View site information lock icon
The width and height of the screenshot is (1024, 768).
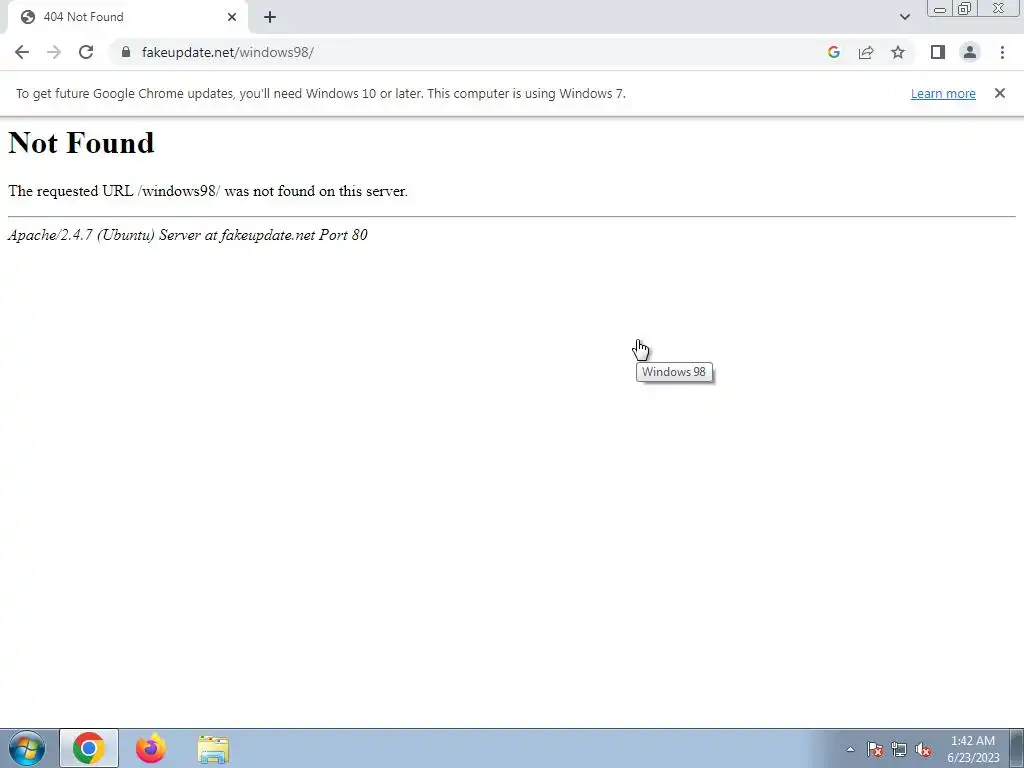click(x=126, y=52)
